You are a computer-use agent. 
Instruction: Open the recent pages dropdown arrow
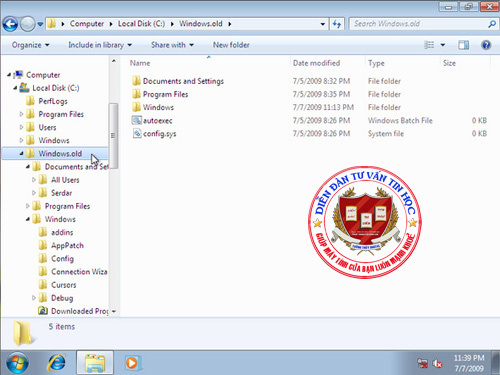40,24
